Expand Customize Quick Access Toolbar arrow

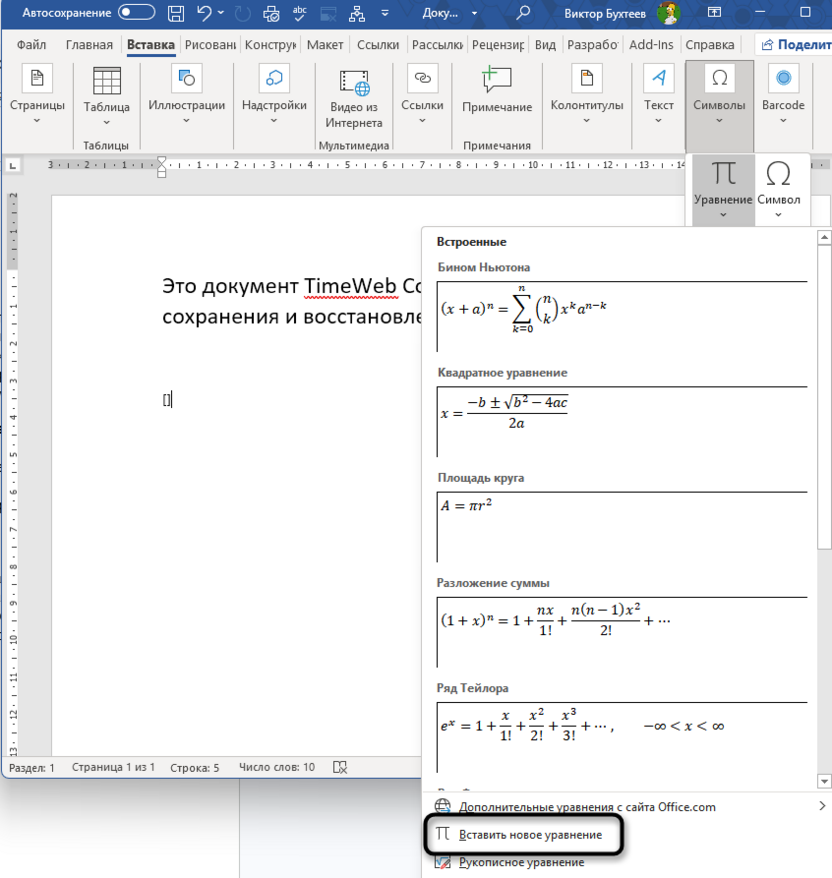click(385, 13)
